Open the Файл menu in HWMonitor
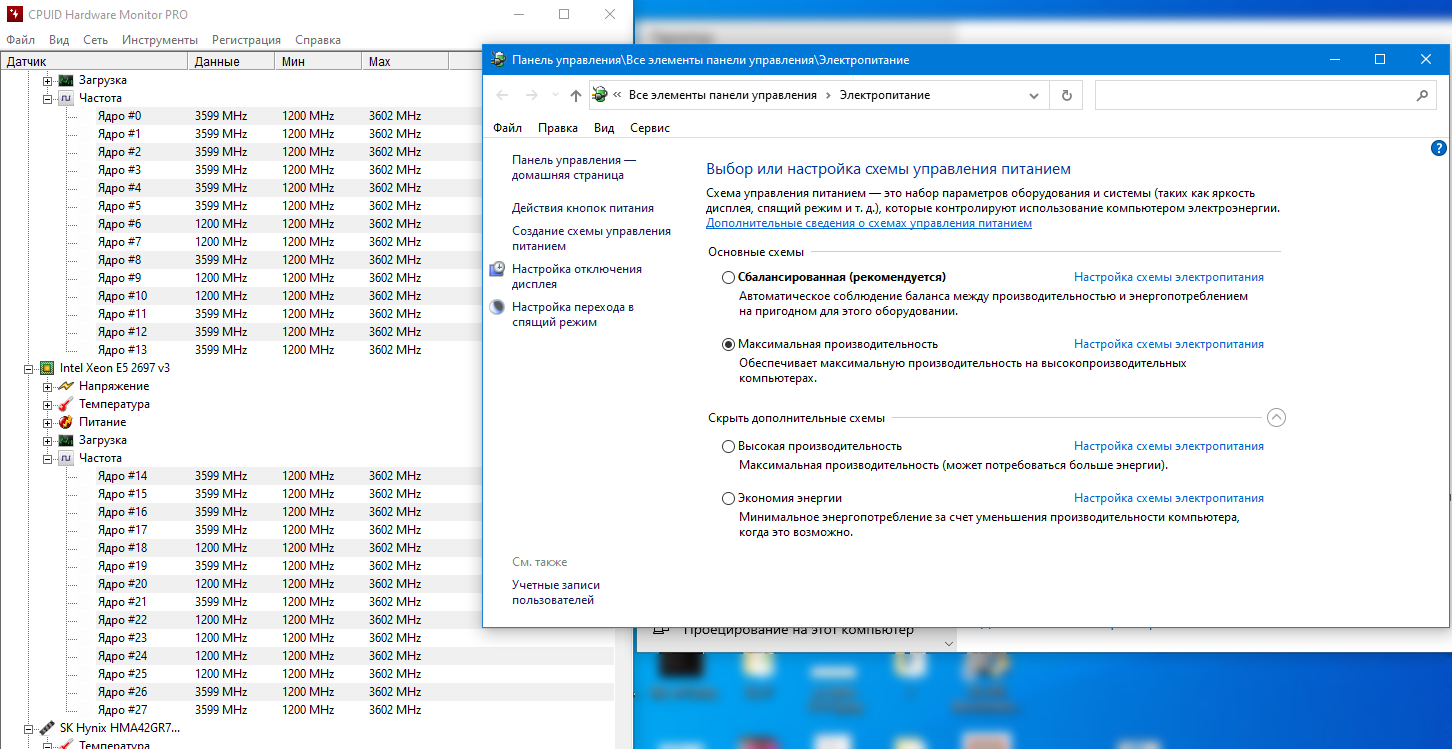Screen dimensions: 1452x749 20,40
